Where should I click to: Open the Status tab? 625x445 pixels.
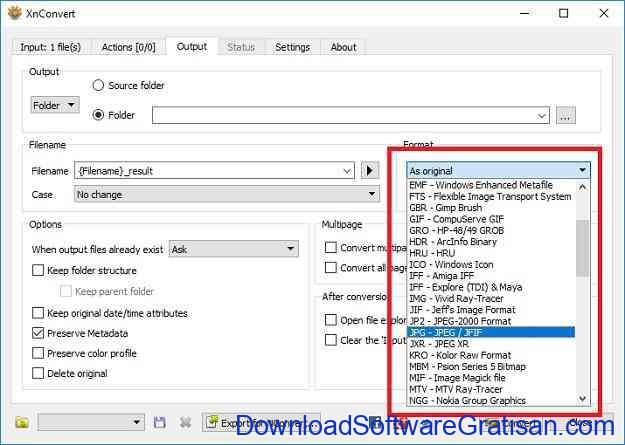241,47
